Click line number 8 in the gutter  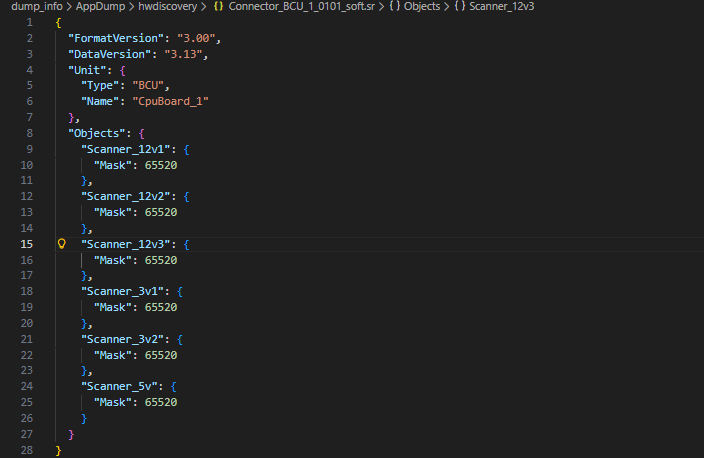(29, 132)
